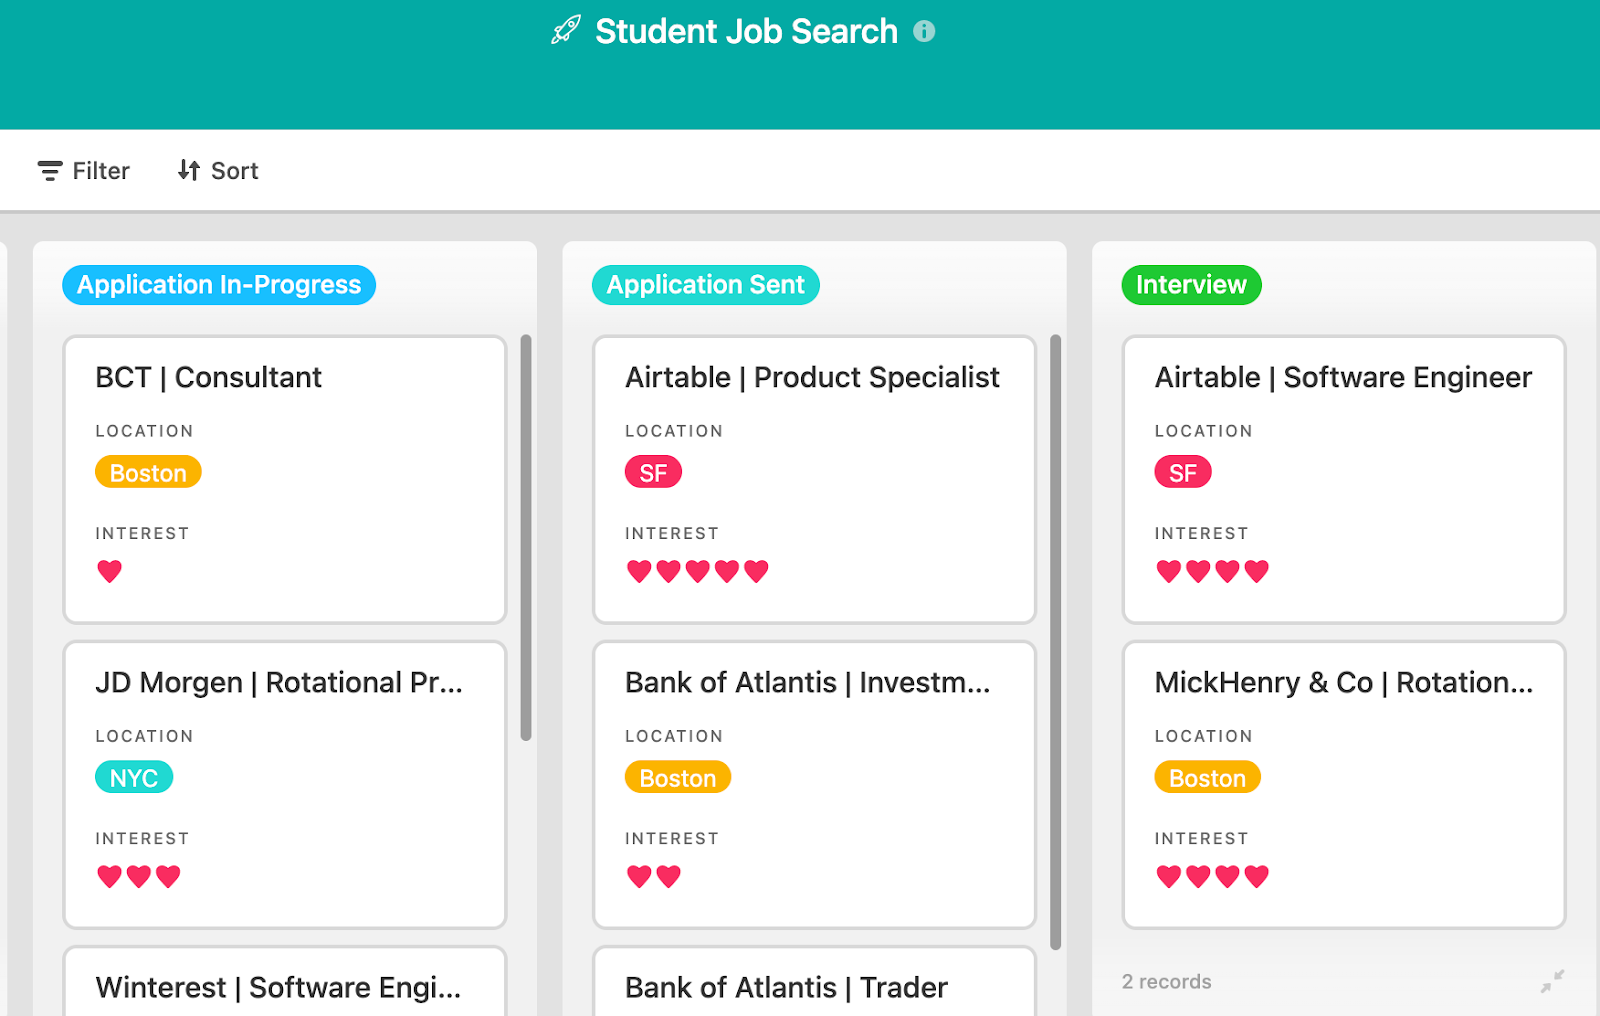1600x1016 pixels.
Task: Click the third heart on the JD Morgen card
Action: [168, 876]
